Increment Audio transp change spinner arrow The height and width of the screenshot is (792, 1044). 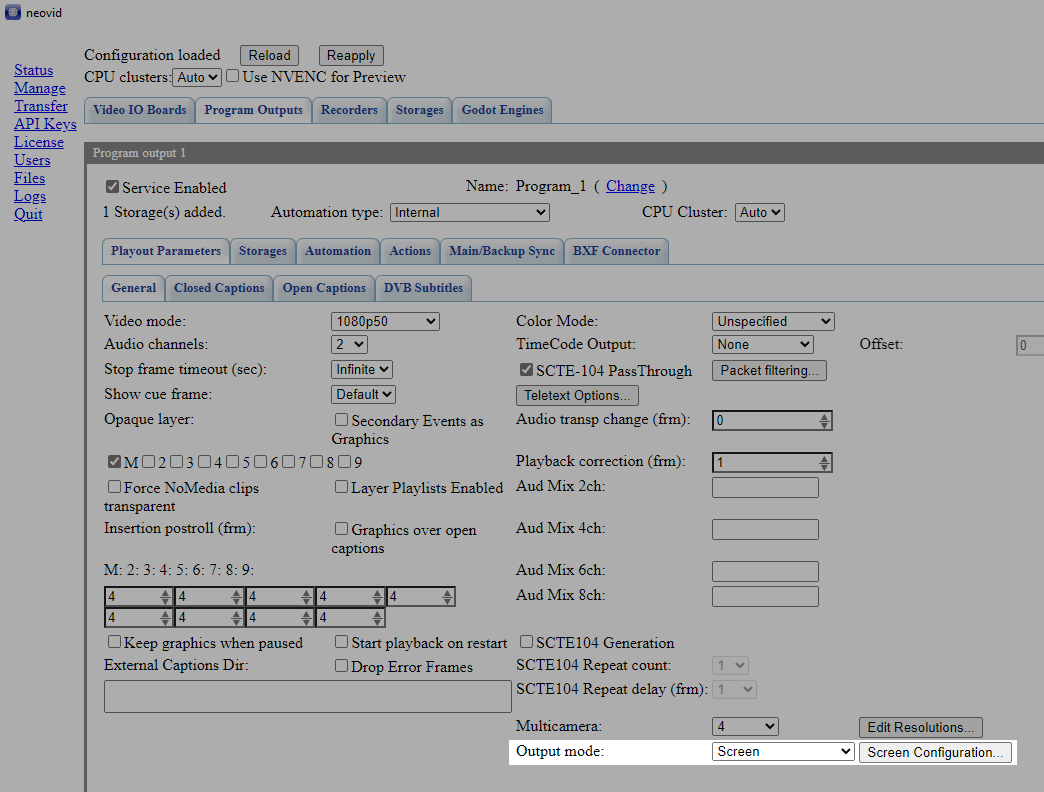click(x=824, y=417)
